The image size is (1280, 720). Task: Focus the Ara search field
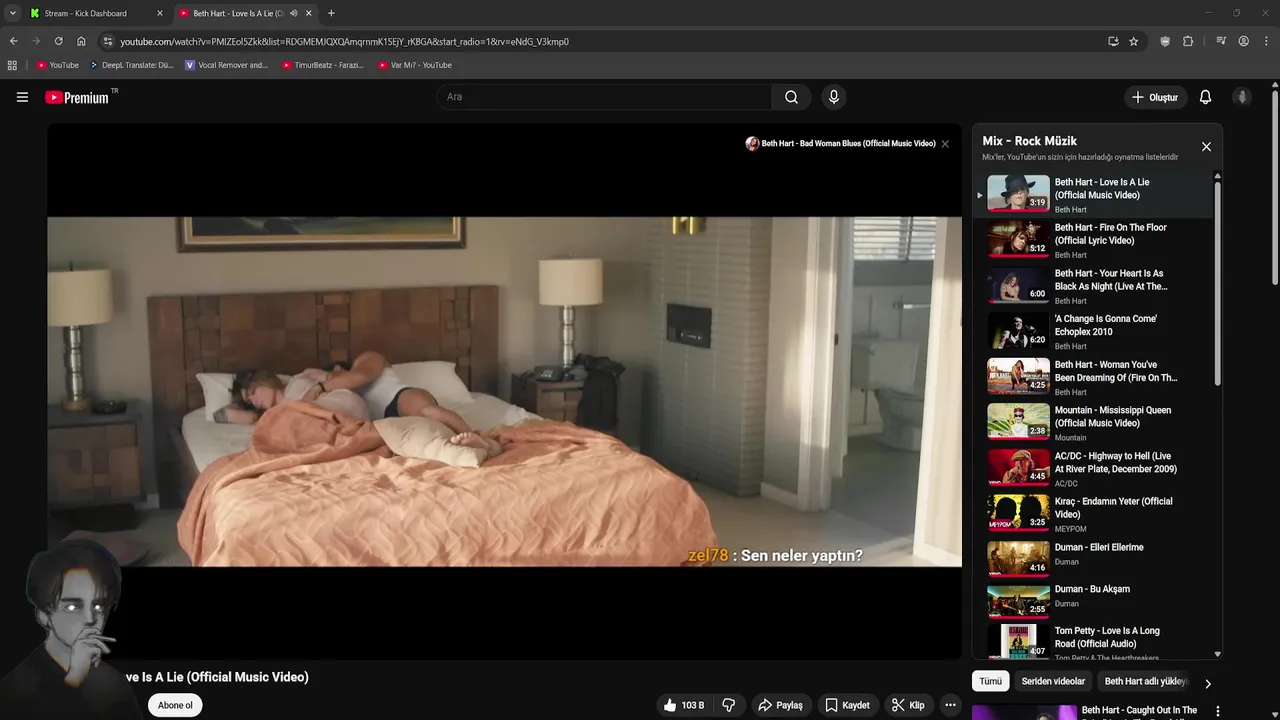click(x=604, y=97)
